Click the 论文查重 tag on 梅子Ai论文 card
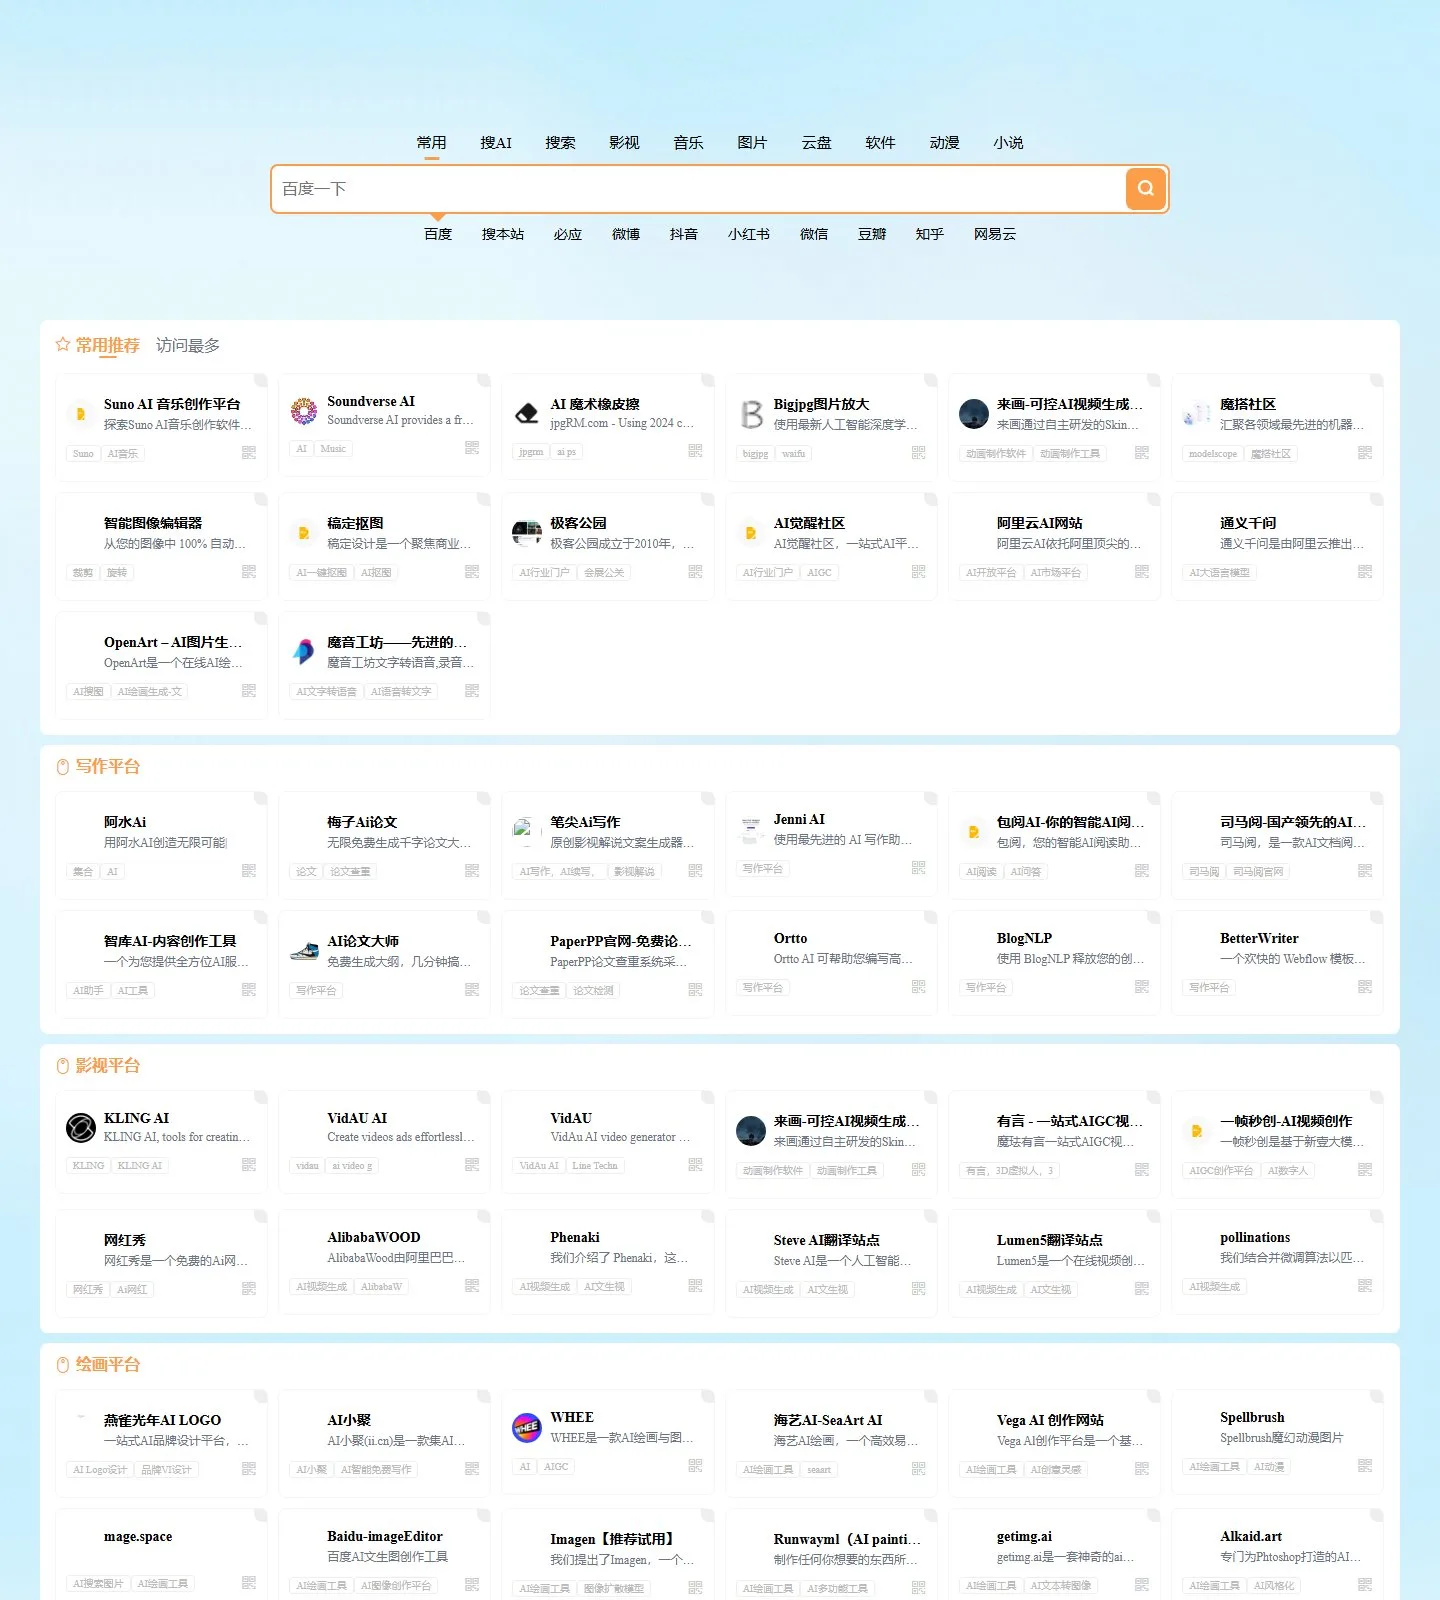Image resolution: width=1440 pixels, height=1600 pixels. pyautogui.click(x=350, y=871)
